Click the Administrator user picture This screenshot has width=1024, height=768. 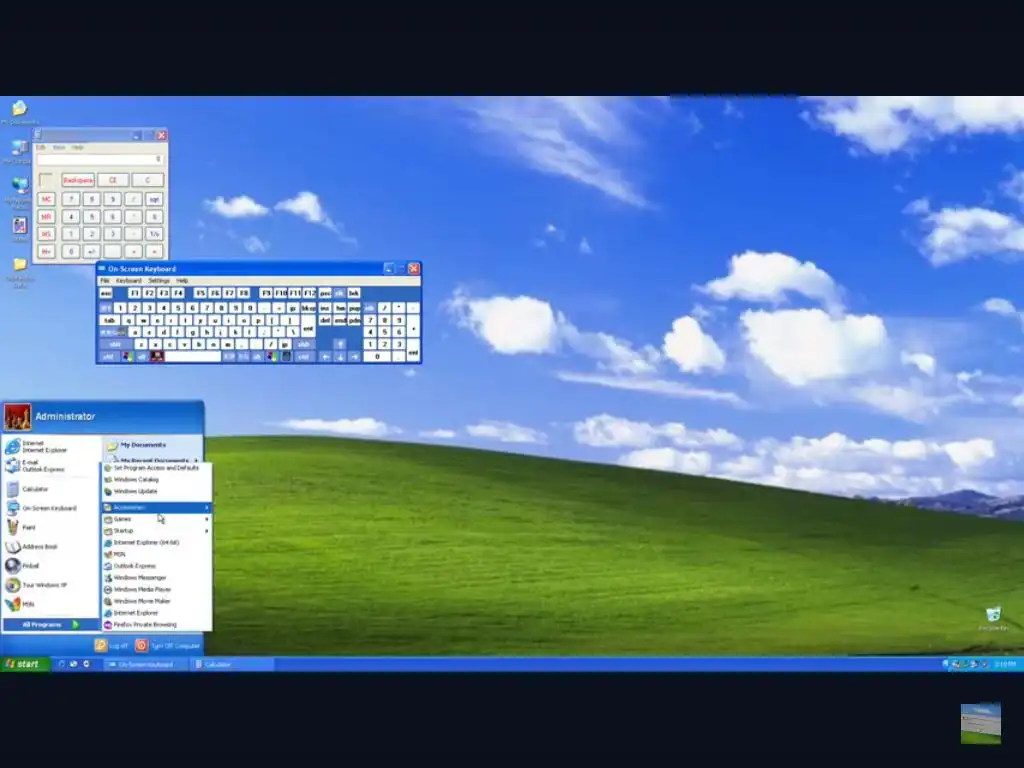tap(18, 417)
